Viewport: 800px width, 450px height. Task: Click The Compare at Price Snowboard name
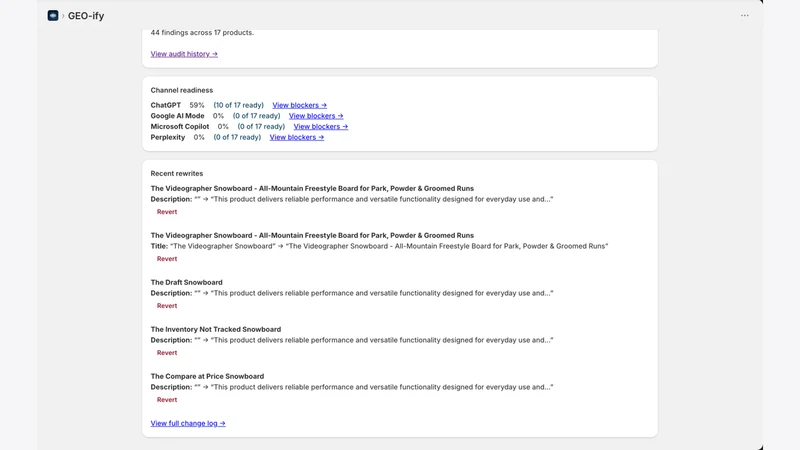click(x=207, y=376)
